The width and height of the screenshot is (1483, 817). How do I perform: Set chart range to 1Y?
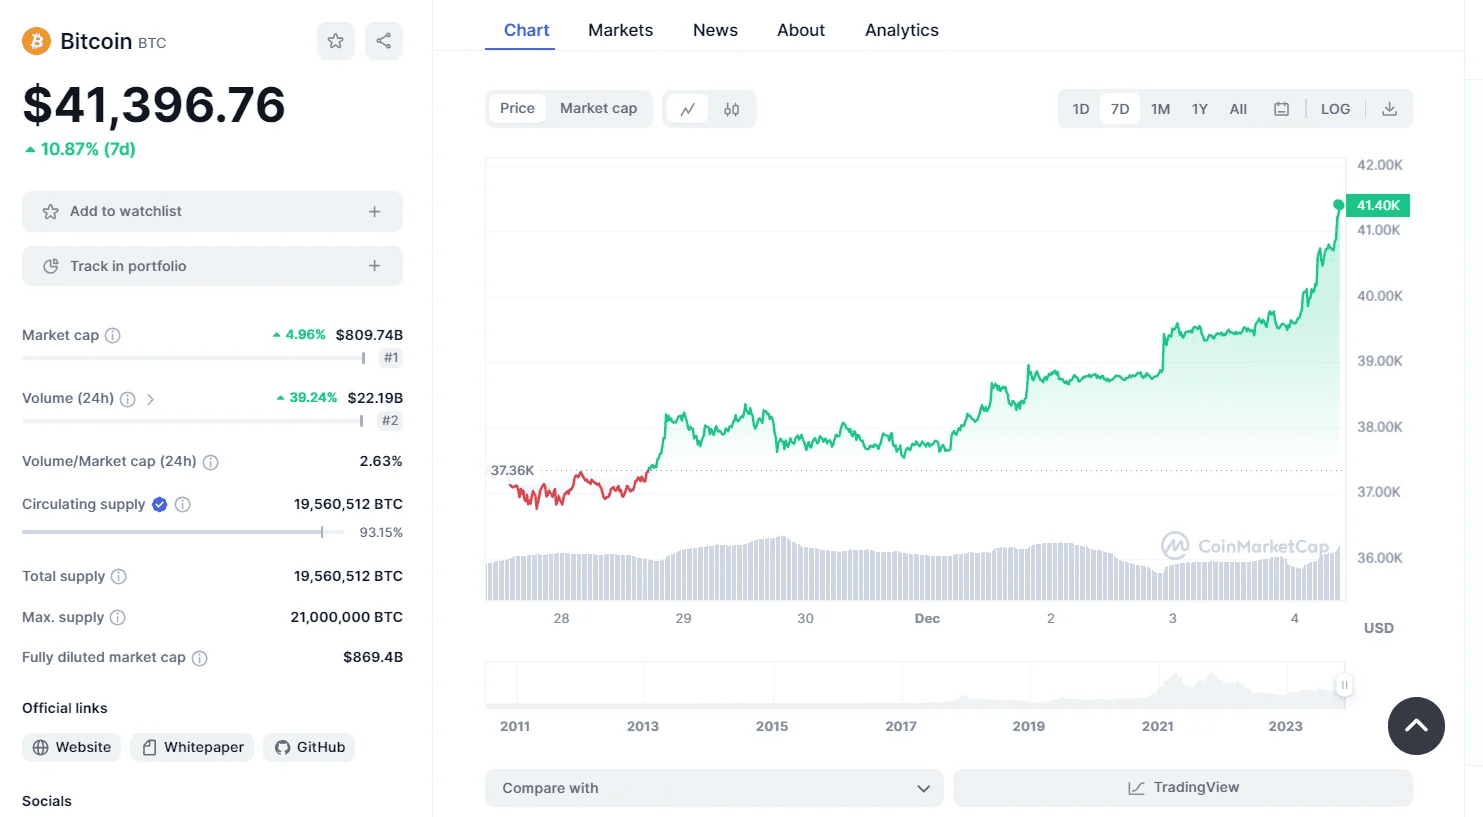tap(1200, 109)
